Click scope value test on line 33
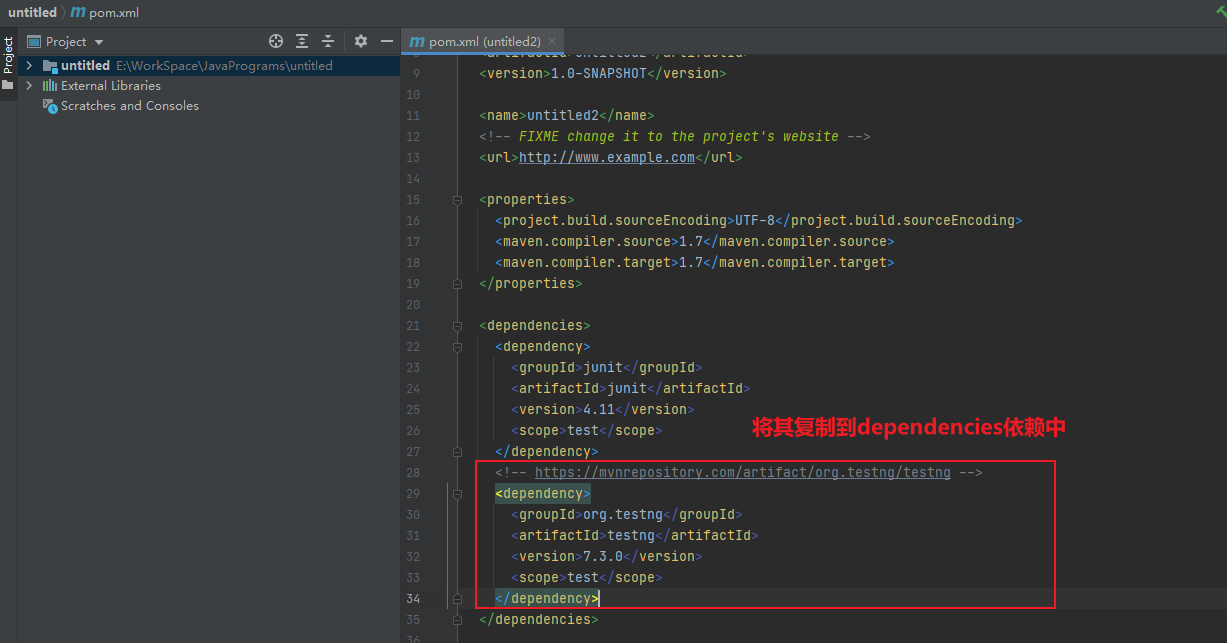The height and width of the screenshot is (643, 1227). click(x=583, y=578)
